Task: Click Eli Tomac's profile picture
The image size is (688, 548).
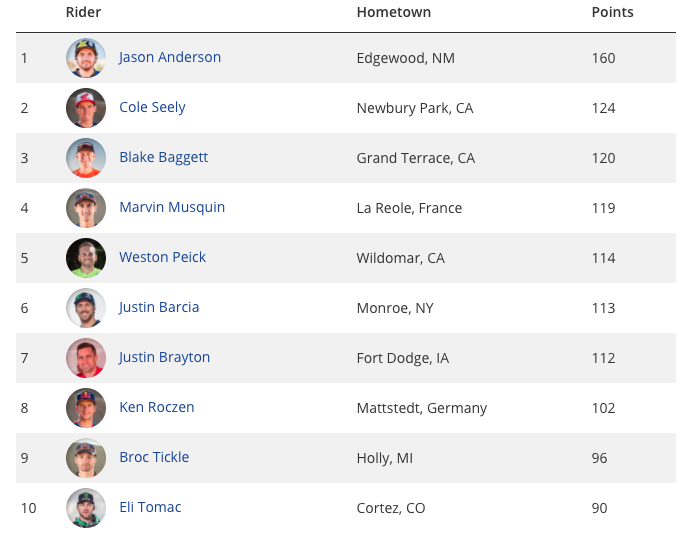Action: click(x=86, y=508)
